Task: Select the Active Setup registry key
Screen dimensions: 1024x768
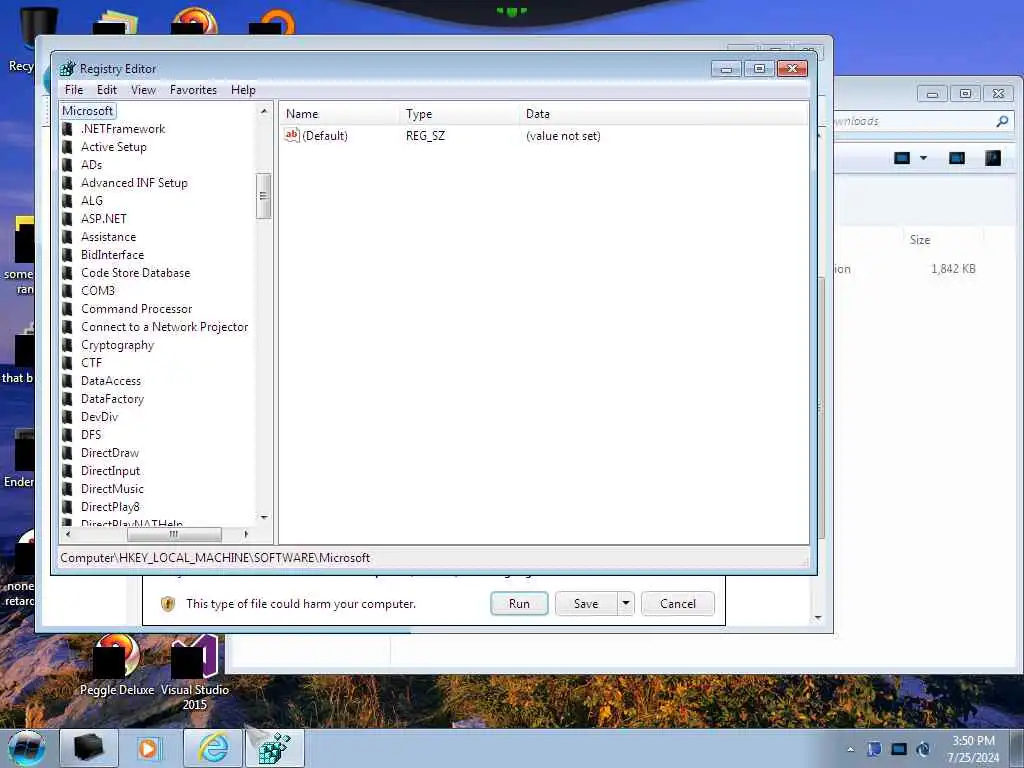Action: pos(114,147)
